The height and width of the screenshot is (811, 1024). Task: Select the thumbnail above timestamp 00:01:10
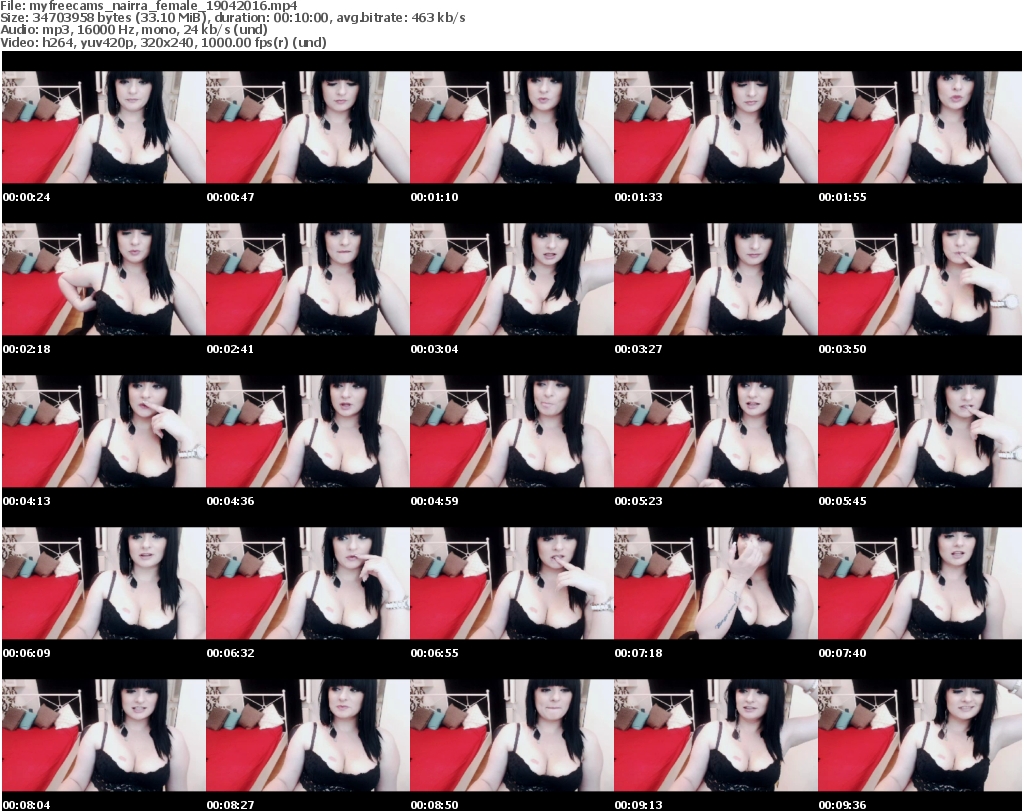tap(512, 127)
